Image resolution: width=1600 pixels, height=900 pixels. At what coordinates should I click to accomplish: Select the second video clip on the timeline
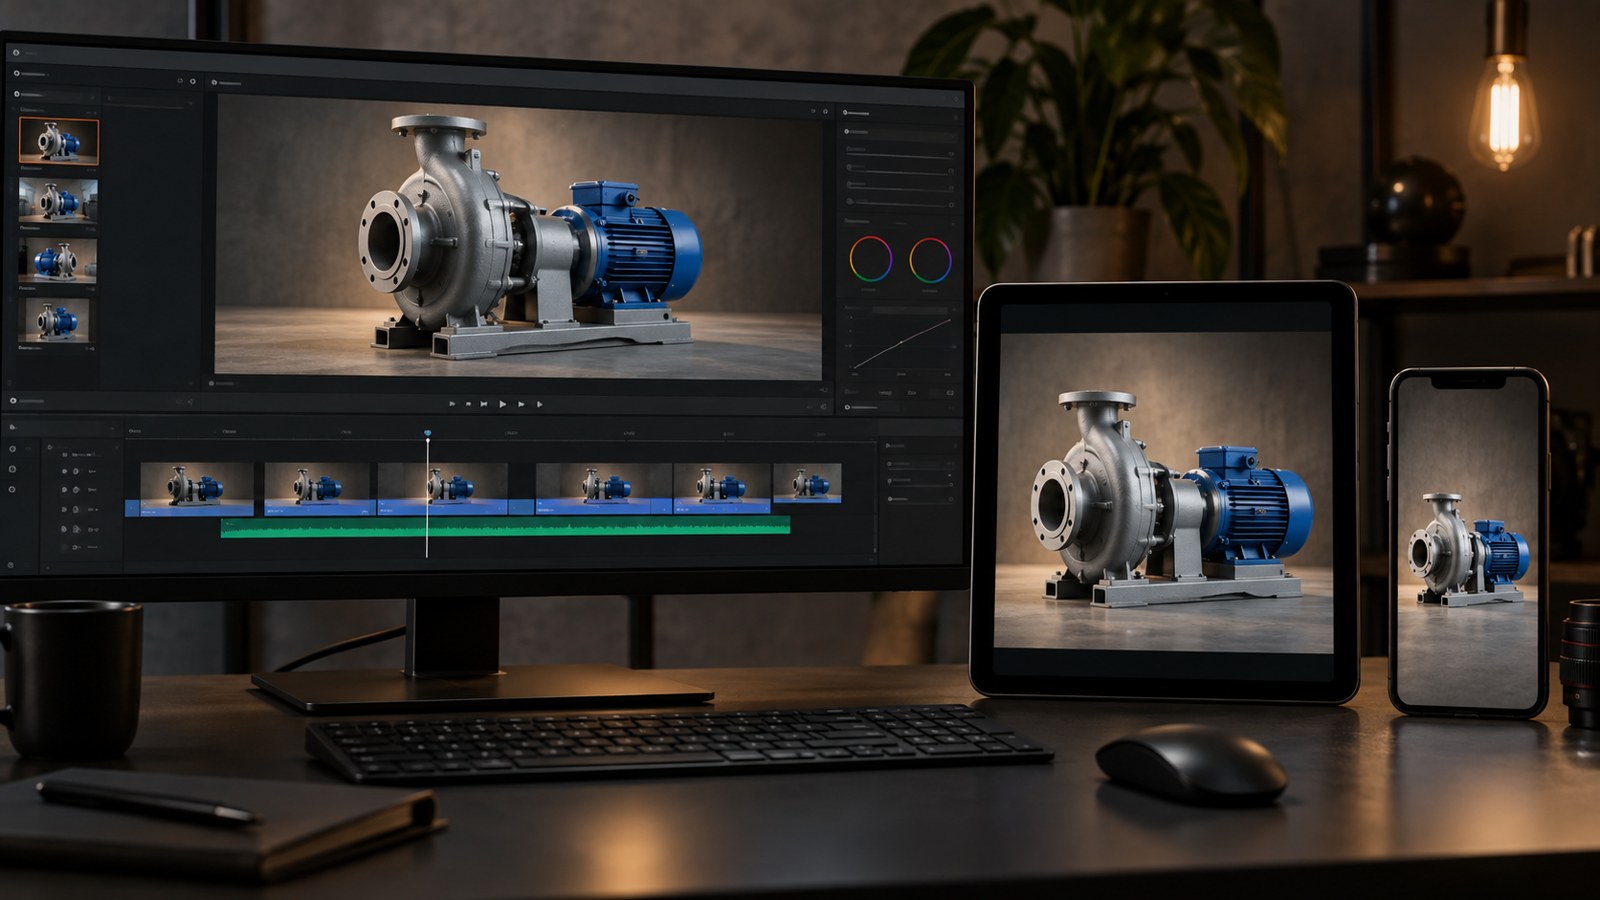[x=320, y=489]
